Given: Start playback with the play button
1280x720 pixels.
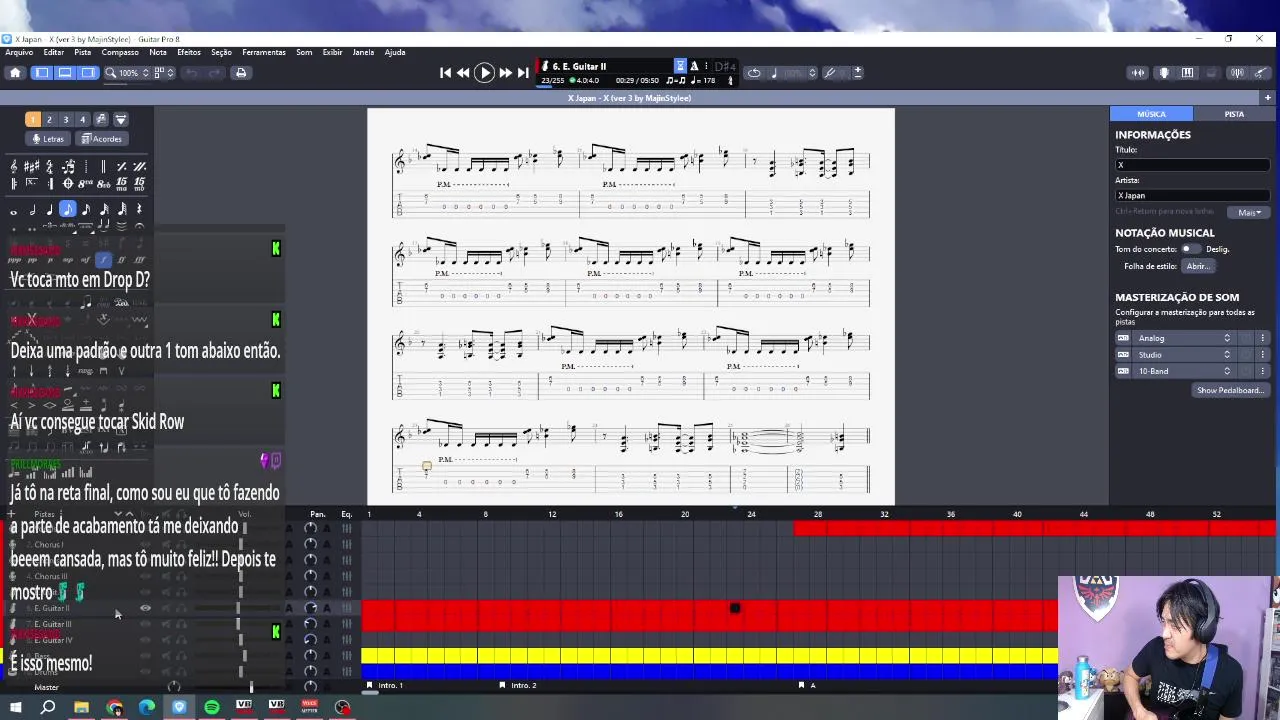Looking at the screenshot, I should pos(484,73).
